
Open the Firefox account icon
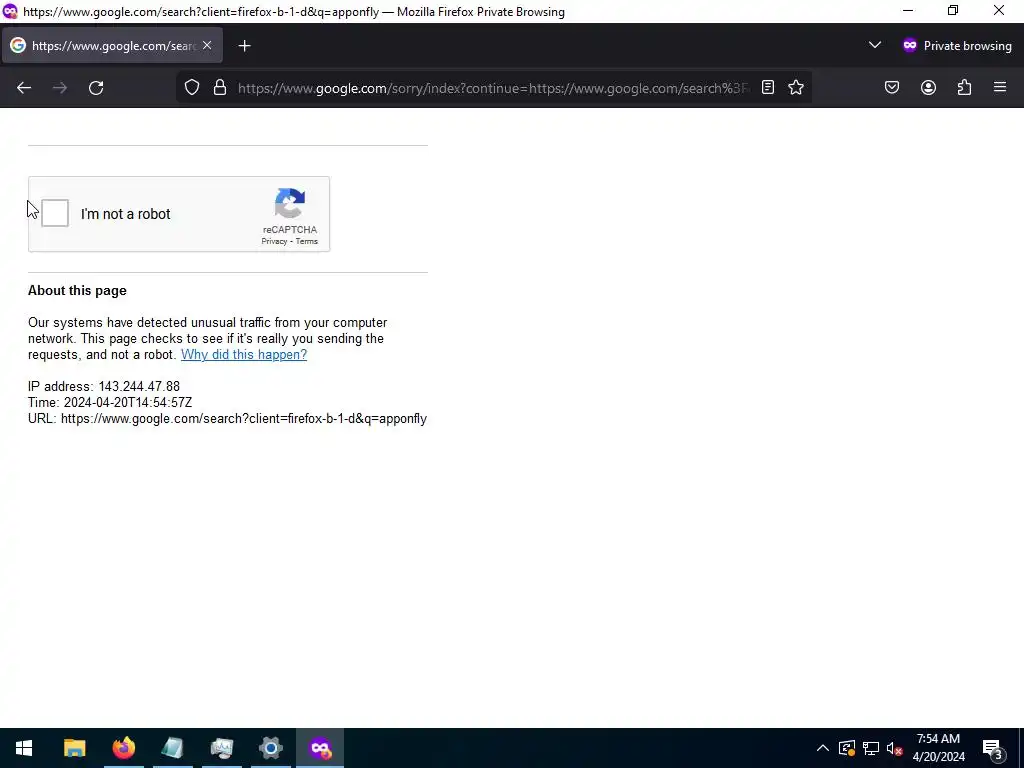[x=928, y=88]
